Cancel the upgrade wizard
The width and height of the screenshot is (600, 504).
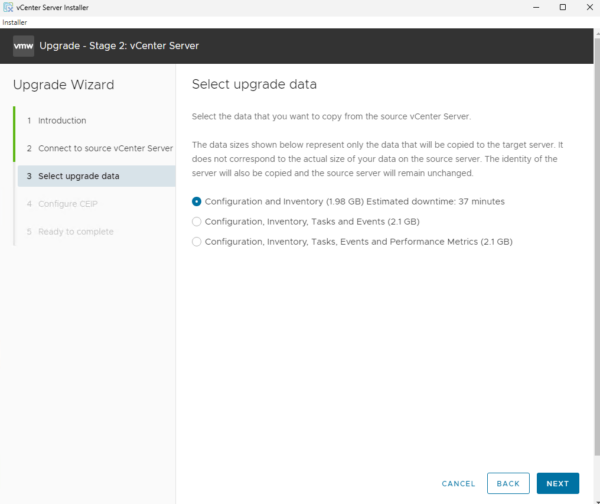click(458, 484)
